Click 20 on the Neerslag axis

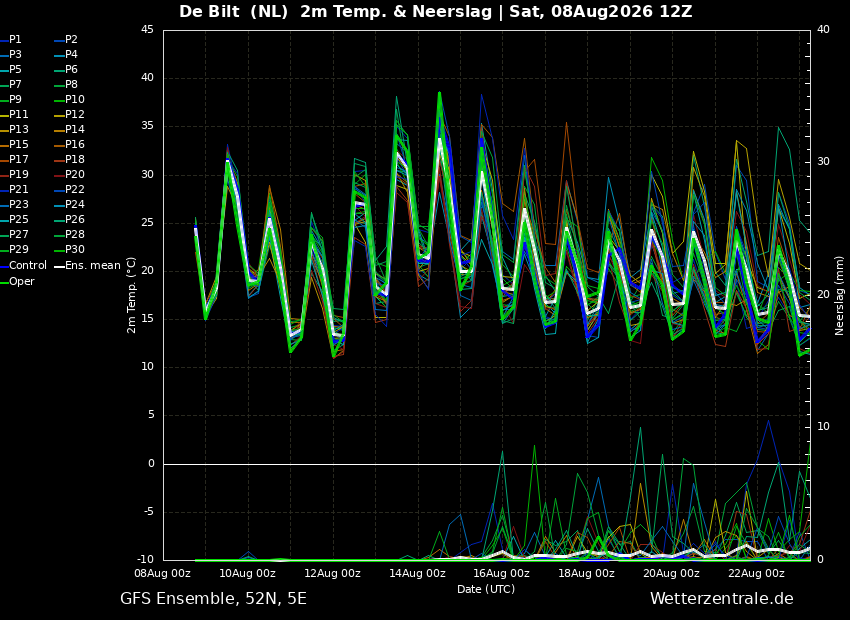[823, 294]
